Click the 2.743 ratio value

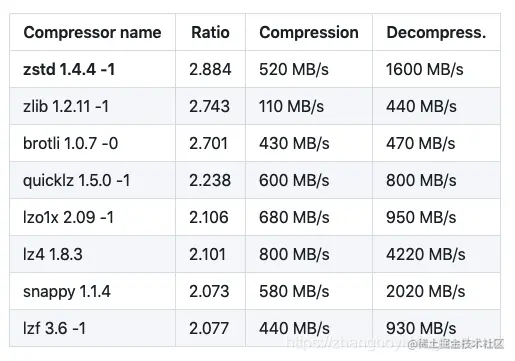209,107
